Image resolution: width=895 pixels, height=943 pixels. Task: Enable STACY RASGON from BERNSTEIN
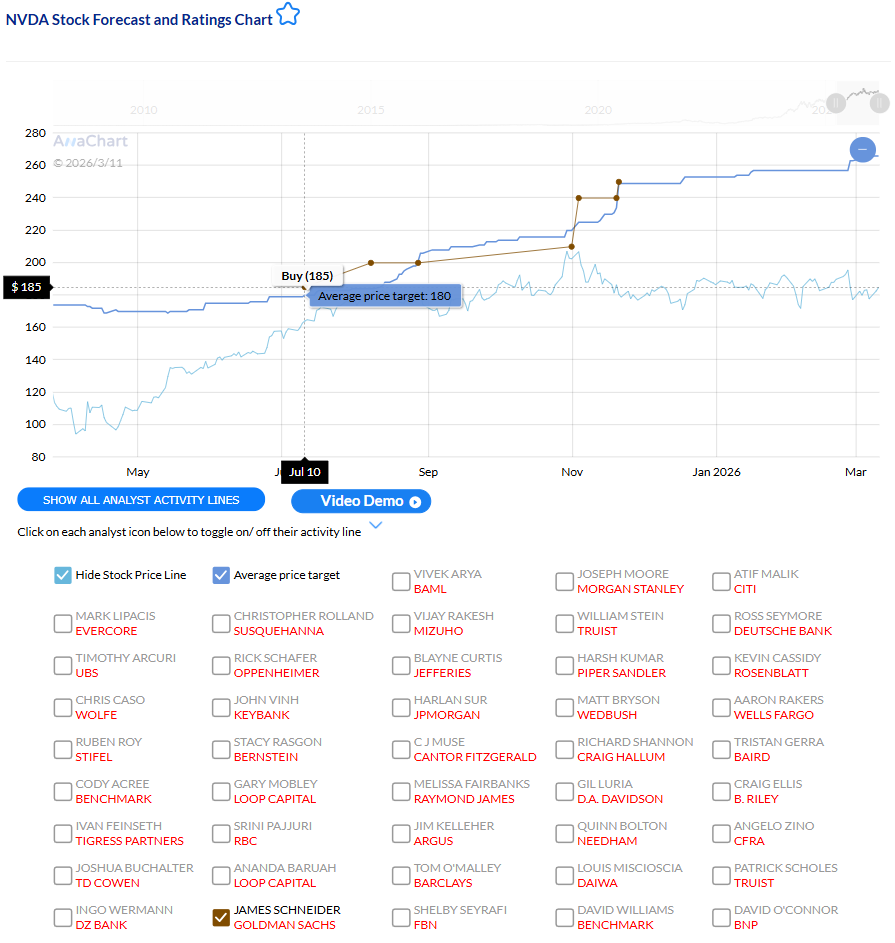(x=220, y=749)
